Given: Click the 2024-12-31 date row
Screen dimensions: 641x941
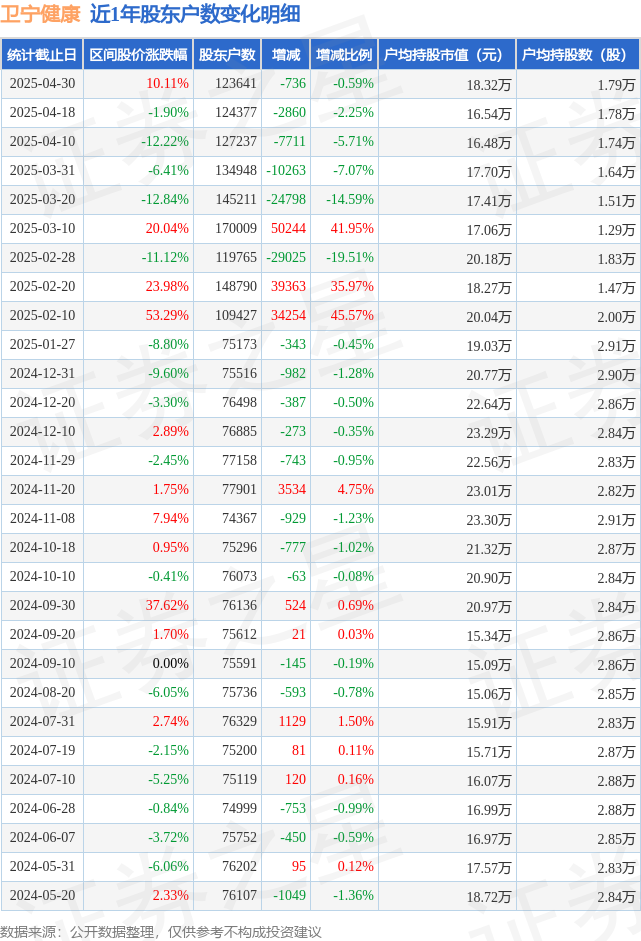Looking at the screenshot, I should click(320, 373).
